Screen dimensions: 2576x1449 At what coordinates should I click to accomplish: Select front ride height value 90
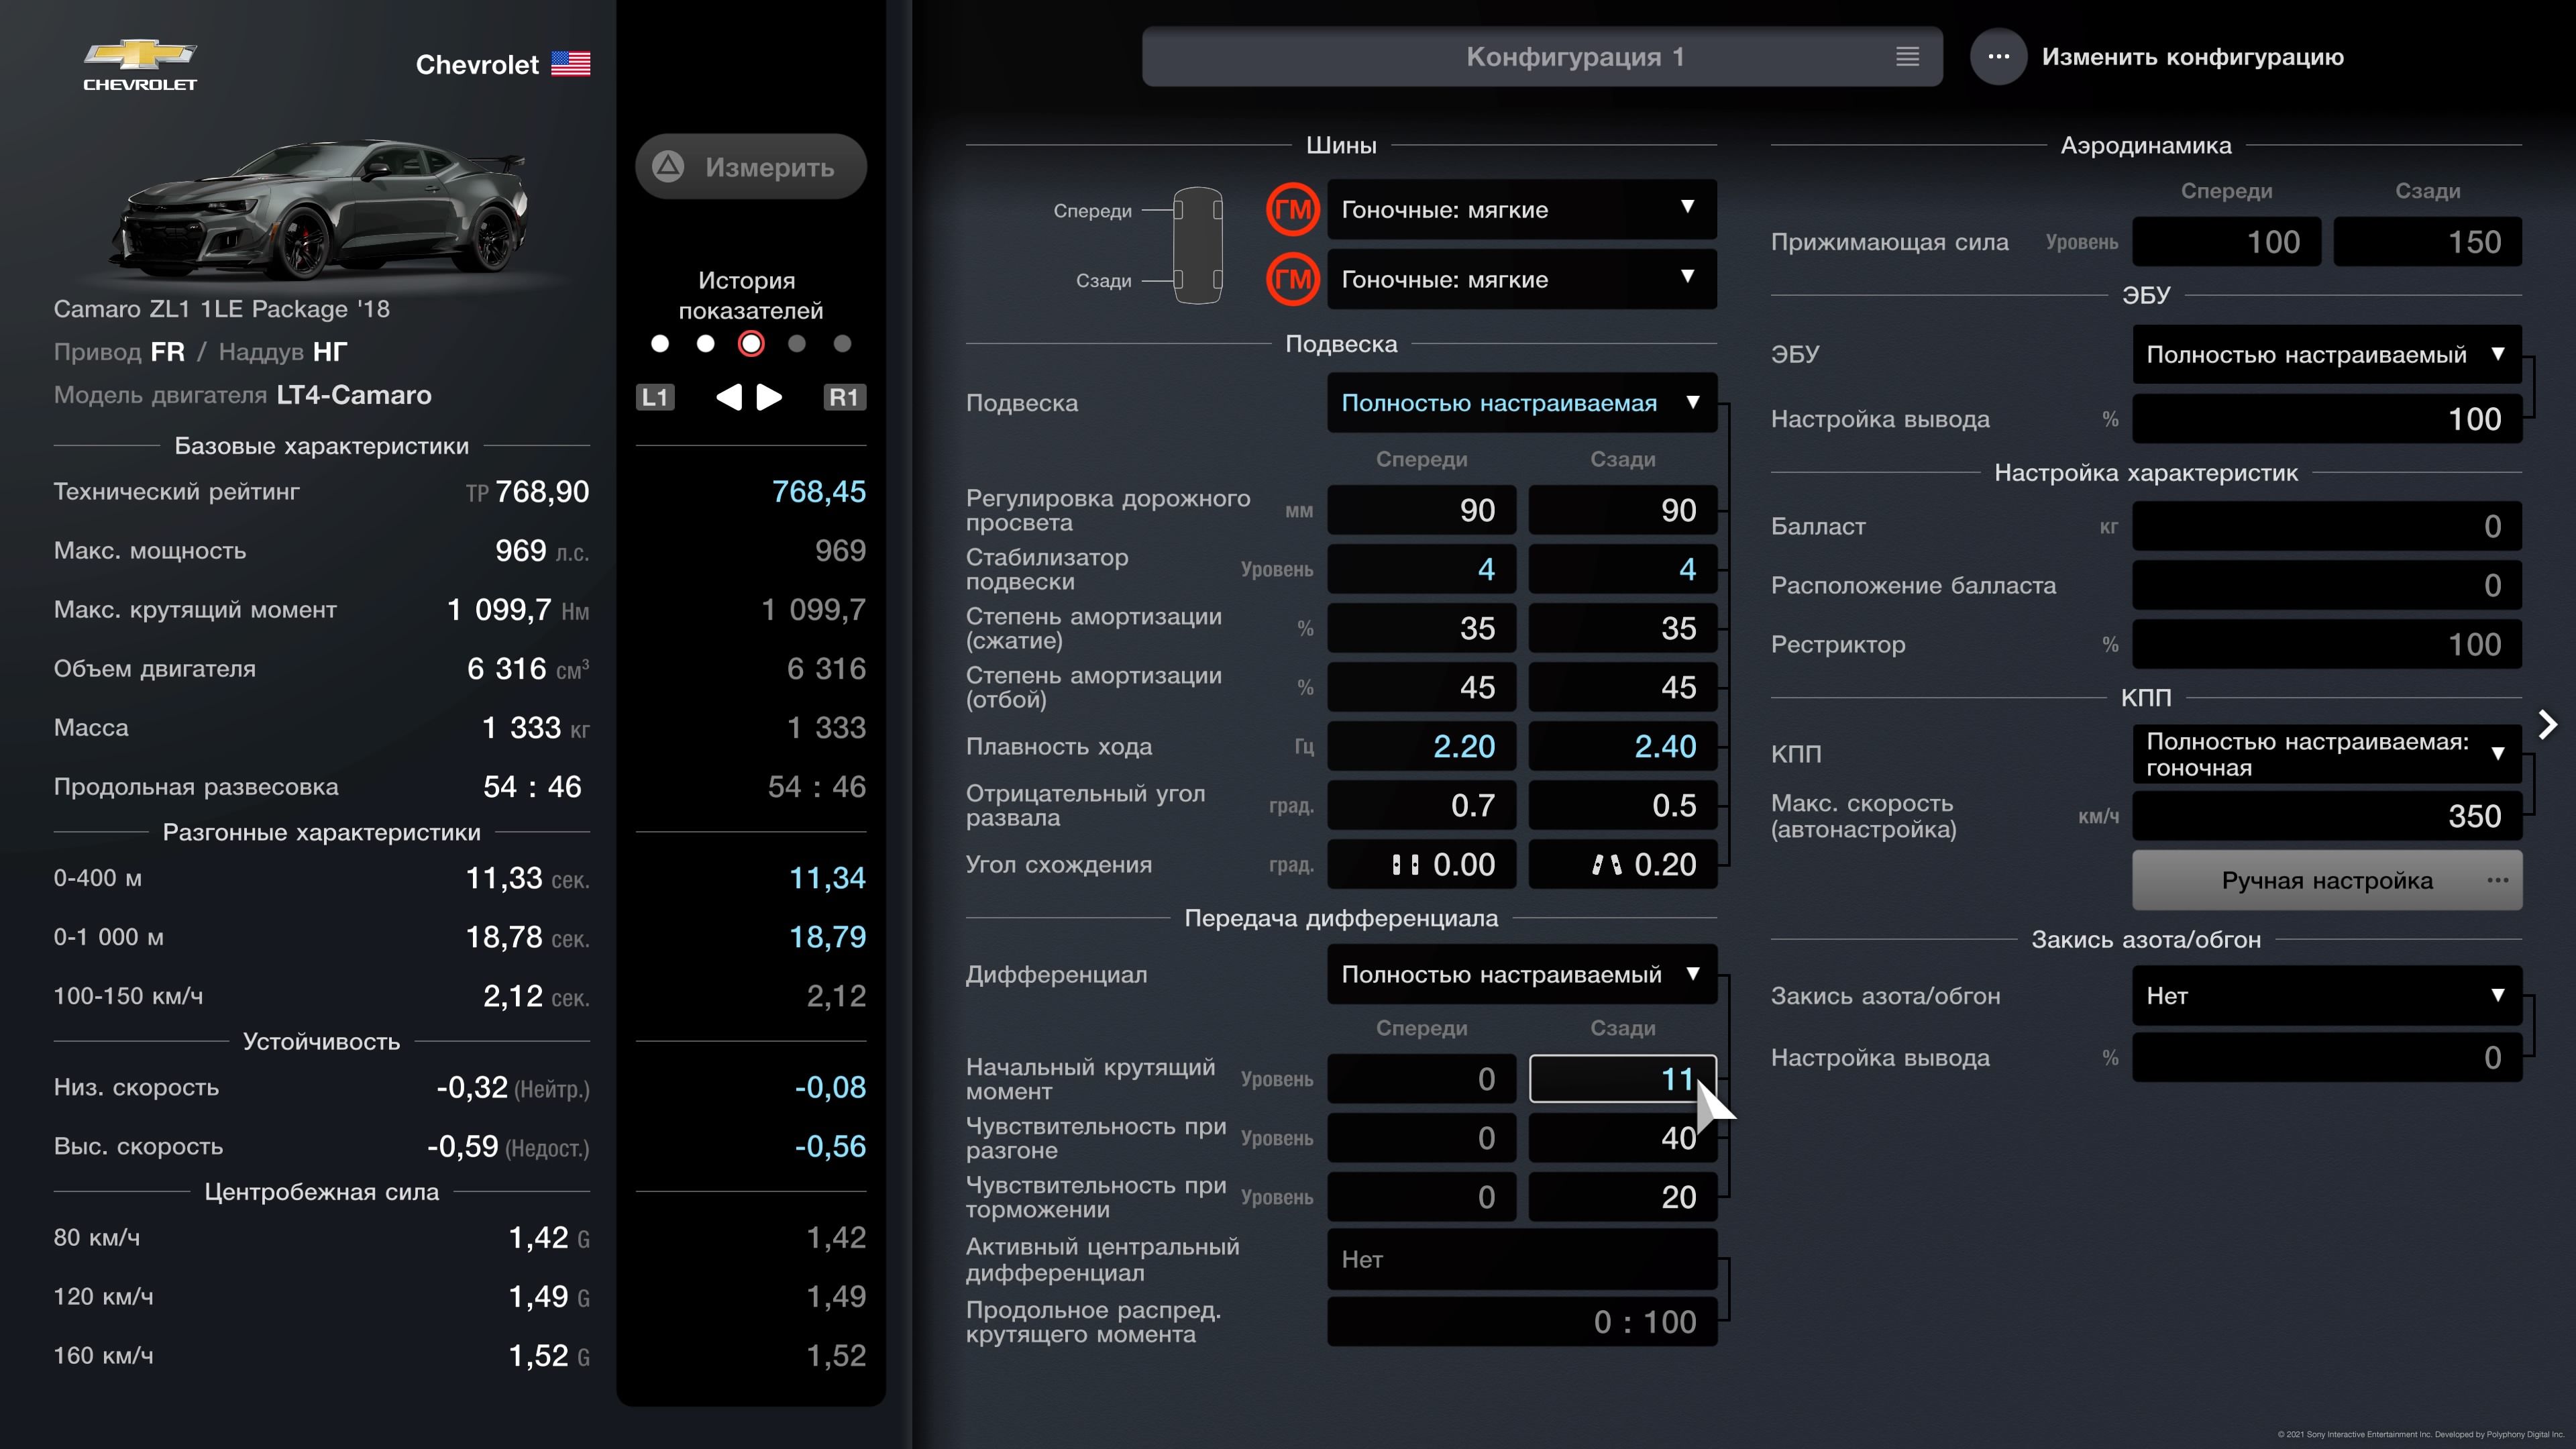point(1421,510)
